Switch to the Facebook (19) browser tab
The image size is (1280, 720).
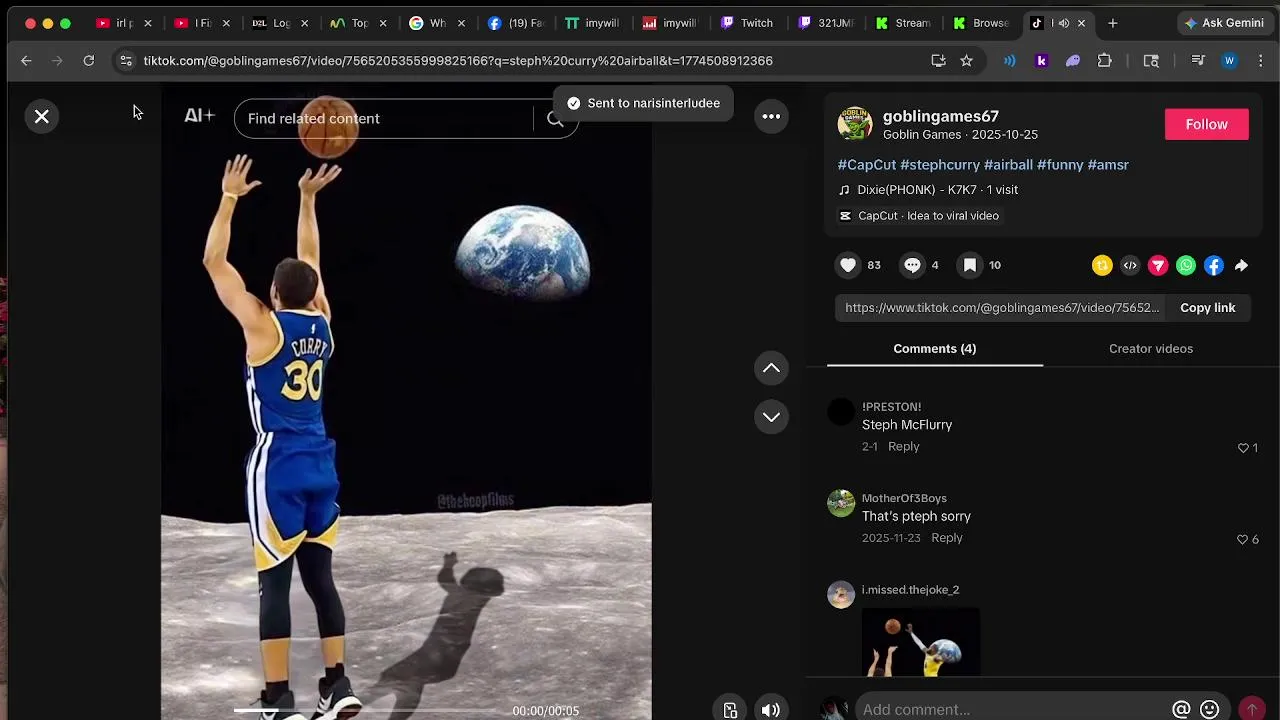click(x=515, y=23)
